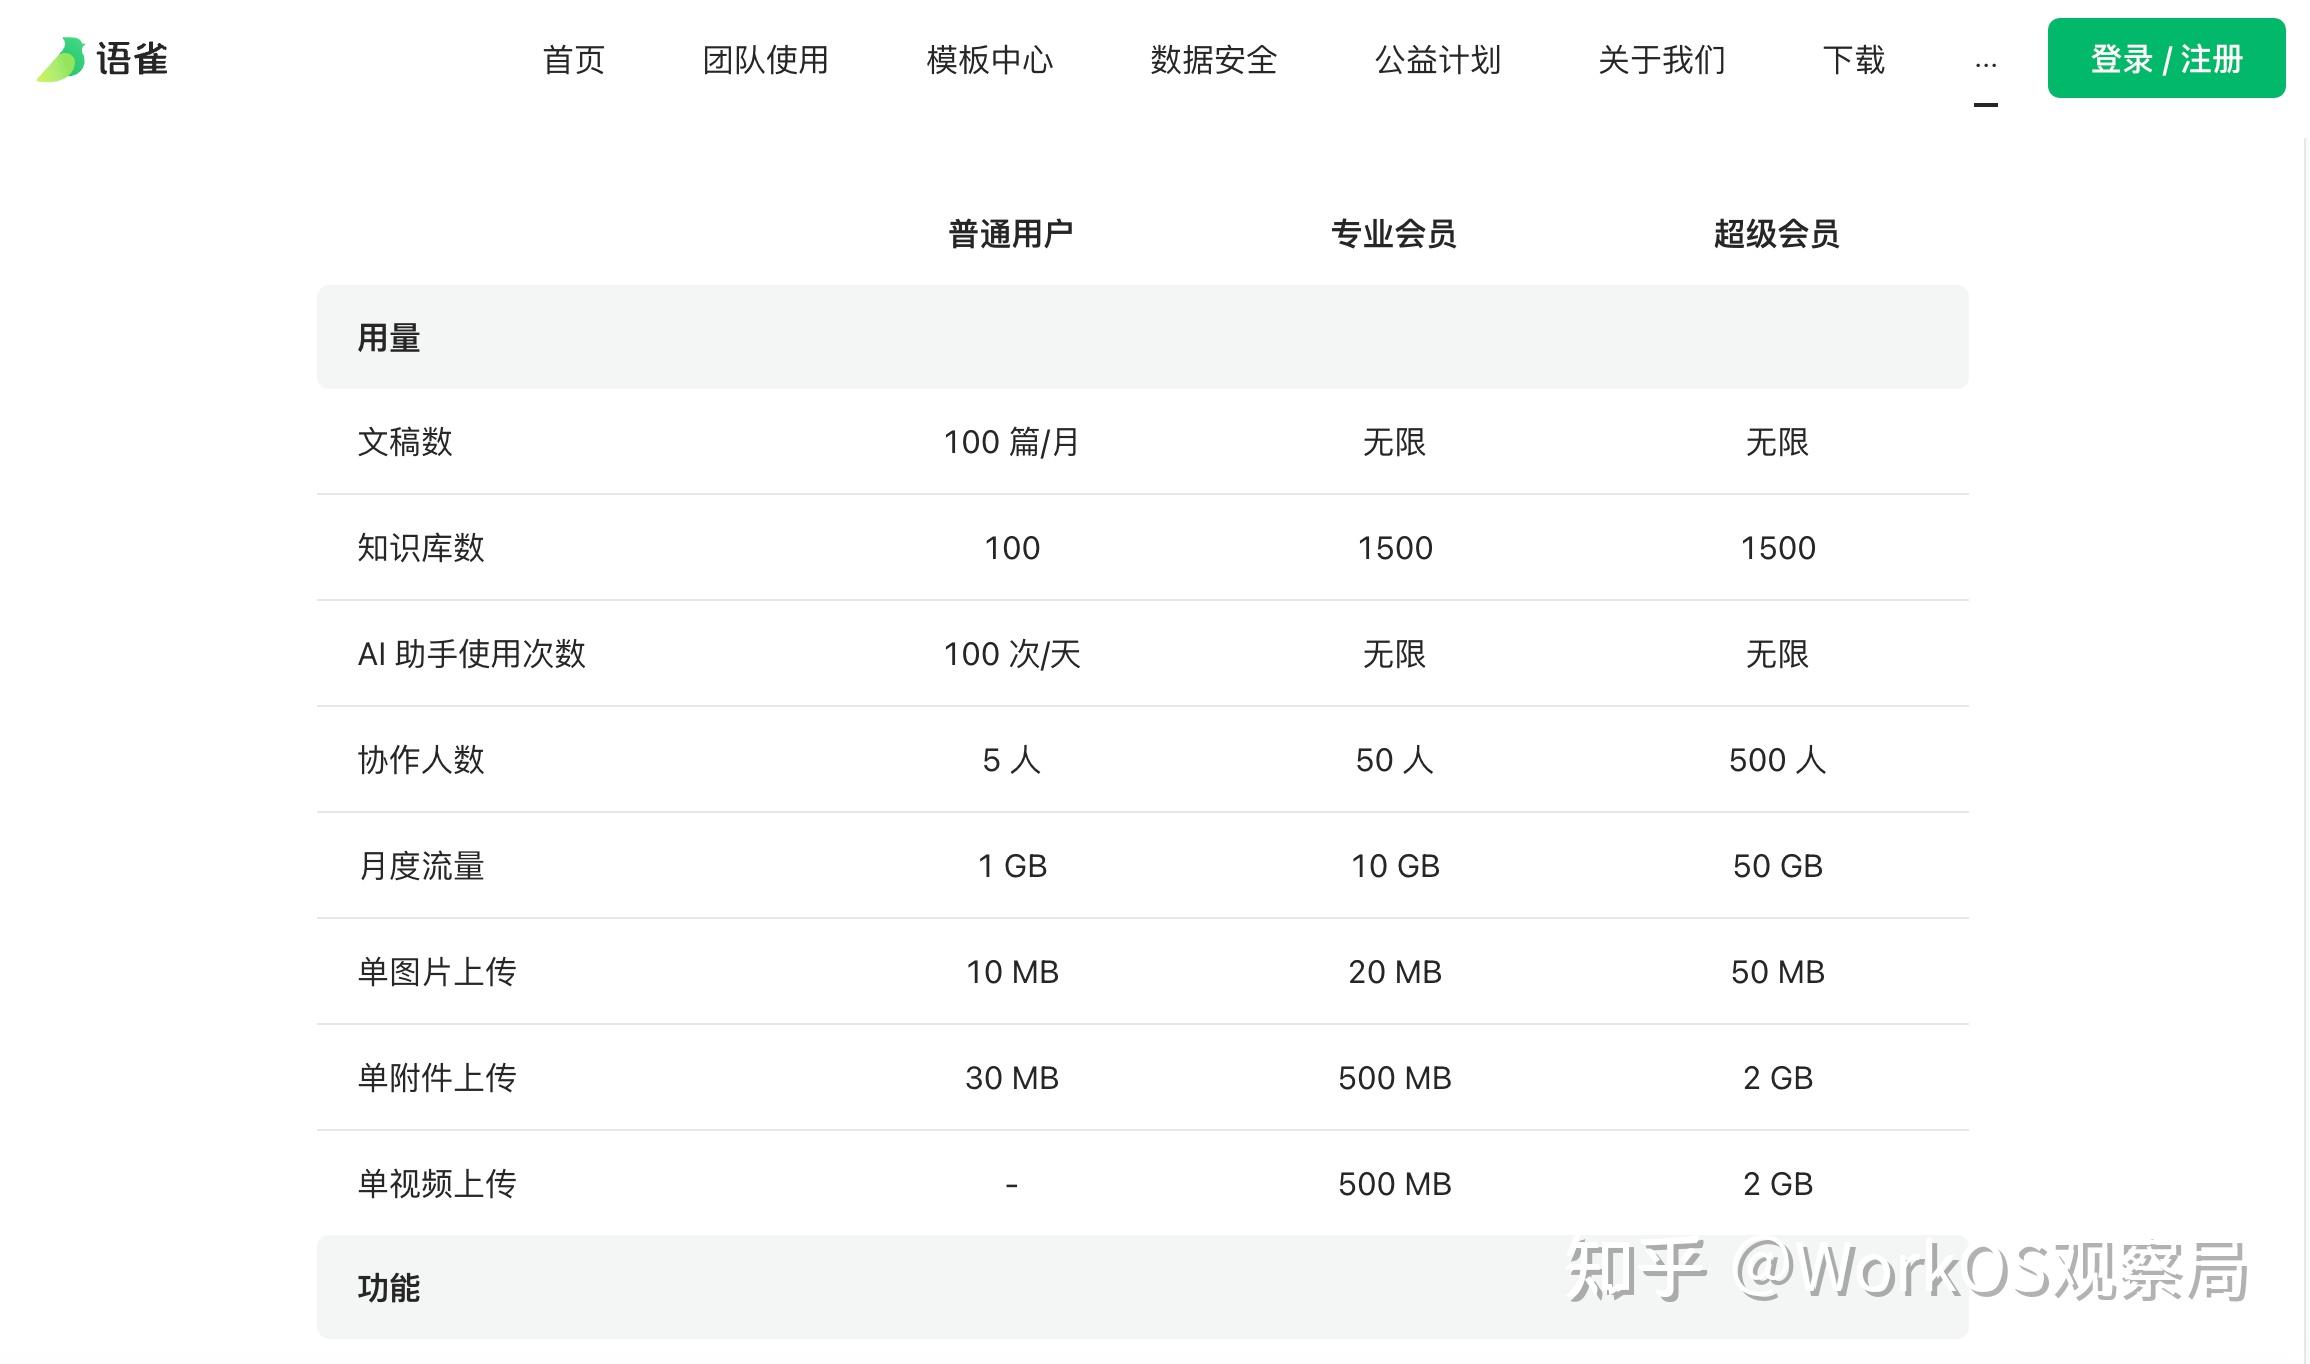Open the 下载 page
This screenshot has height=1364, width=2310.
1853,60
